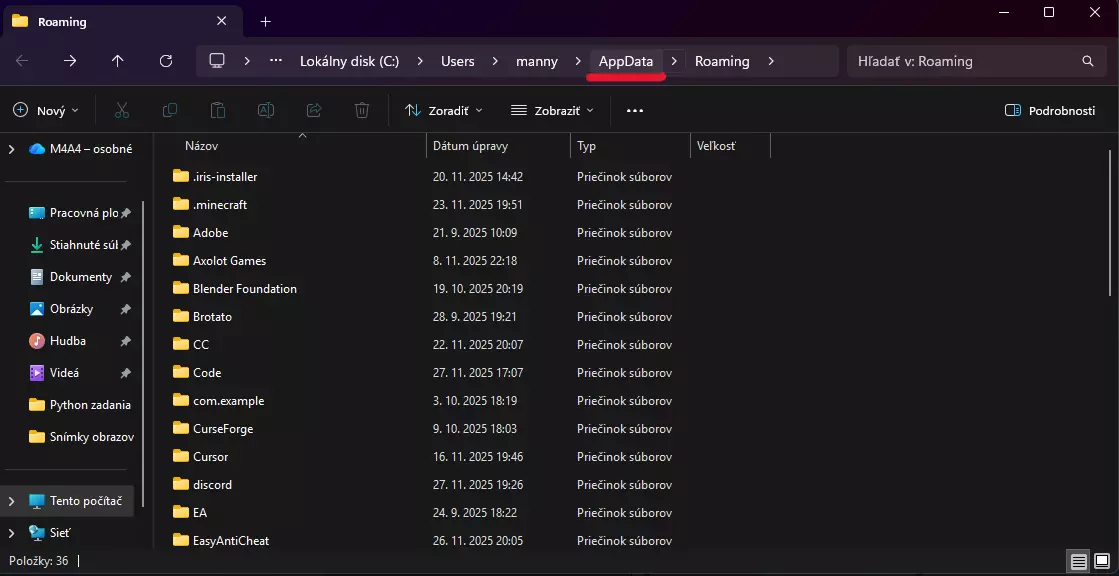
Task: Click the Blender Foundation folder icon
Action: (181, 288)
